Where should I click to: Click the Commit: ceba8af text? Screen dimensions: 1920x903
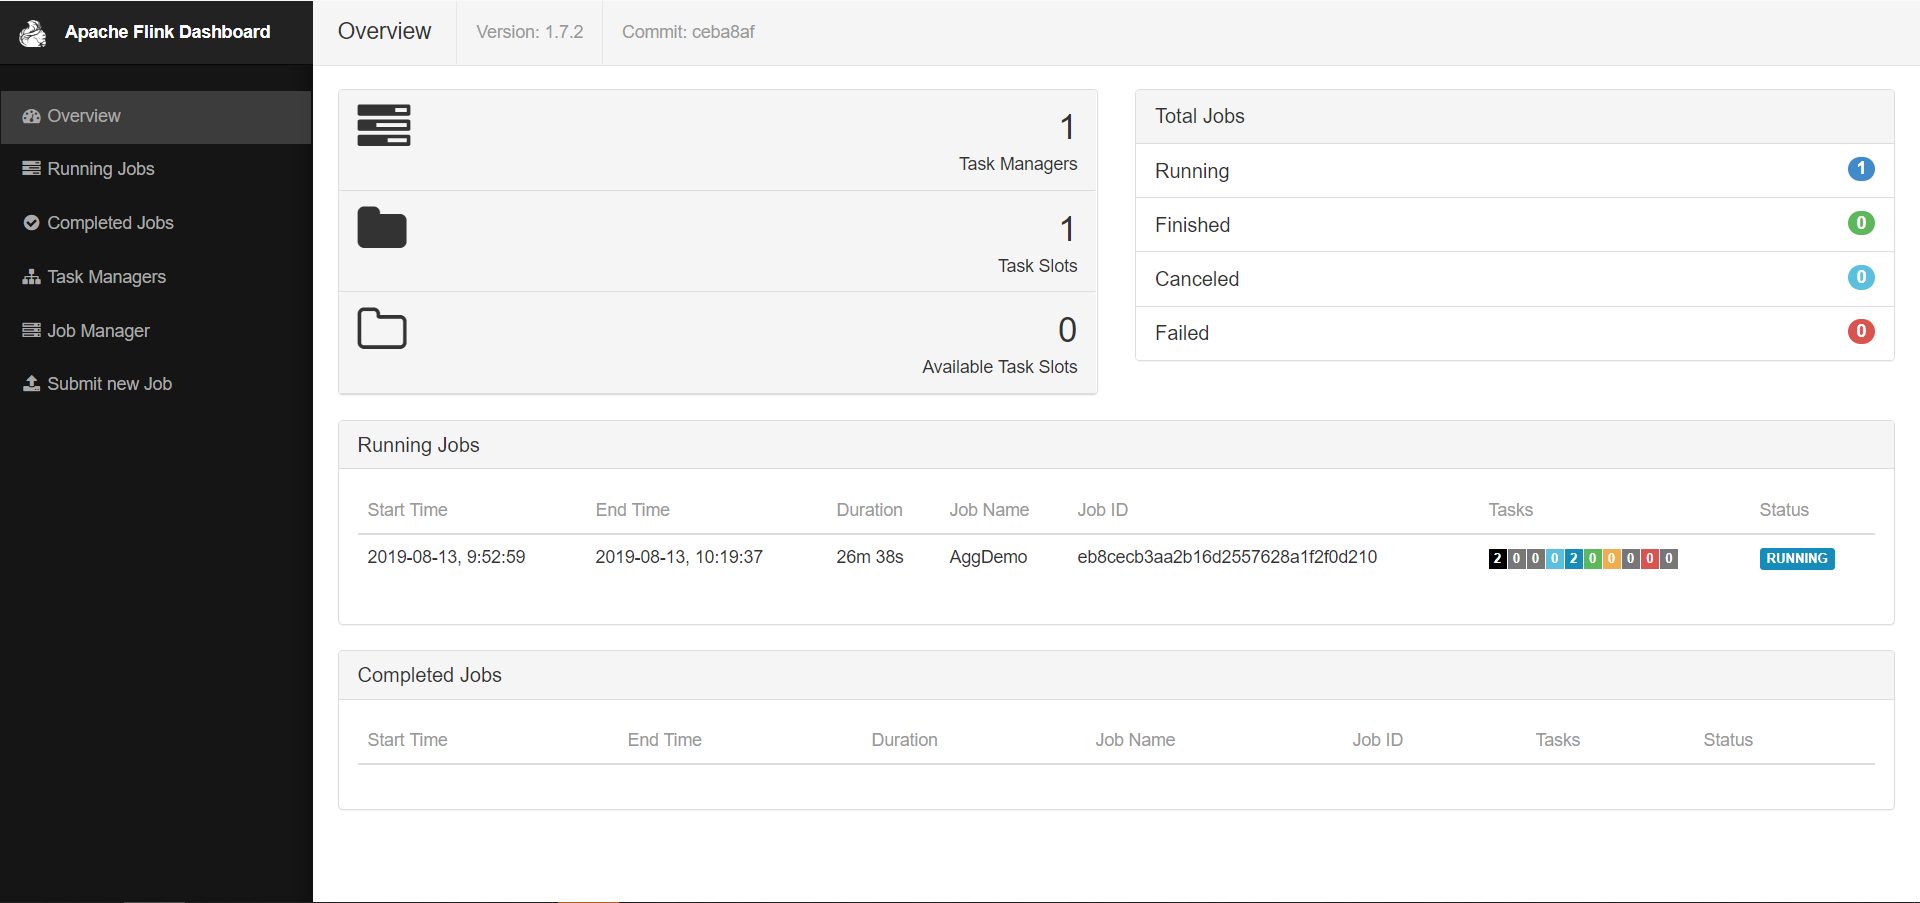pyautogui.click(x=688, y=32)
